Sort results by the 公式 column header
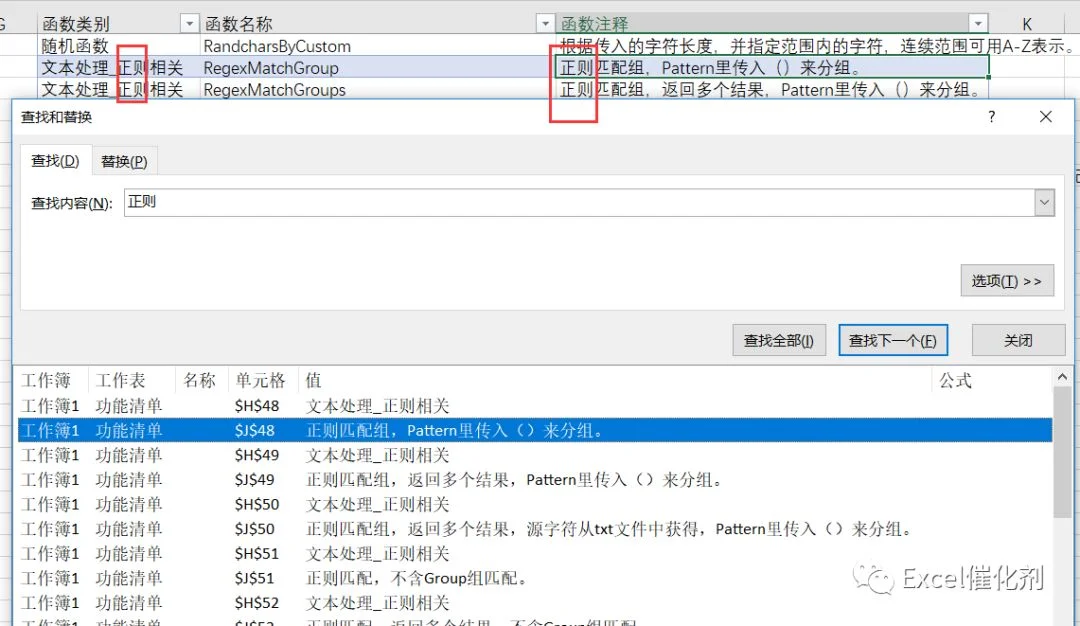The image size is (1080, 626). (992, 380)
